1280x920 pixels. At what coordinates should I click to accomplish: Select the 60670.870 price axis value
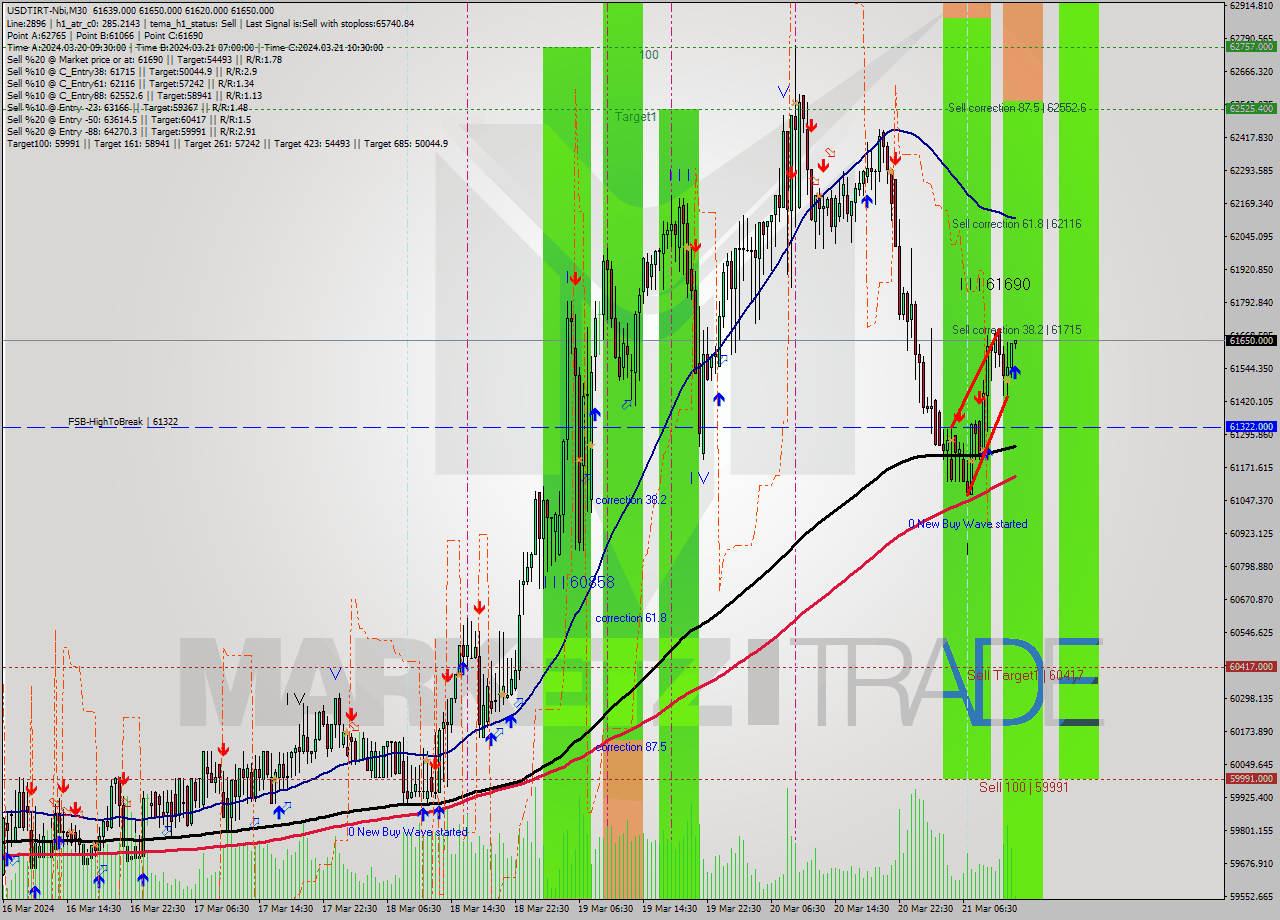click(x=1251, y=600)
